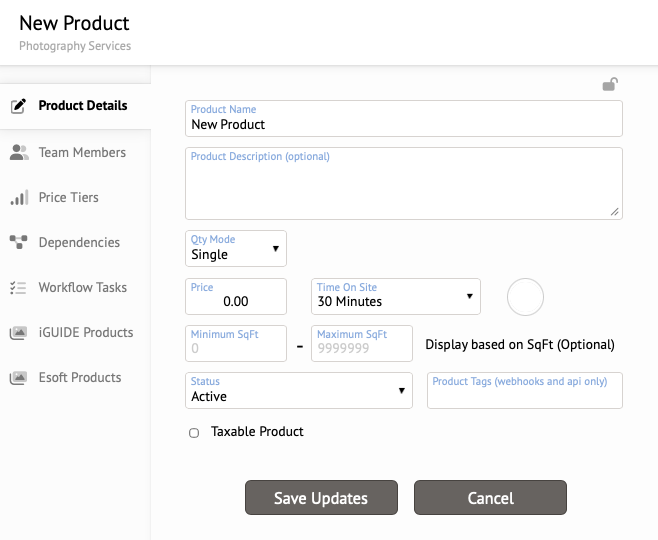Click the Price Tiers bar chart icon

click(x=19, y=197)
